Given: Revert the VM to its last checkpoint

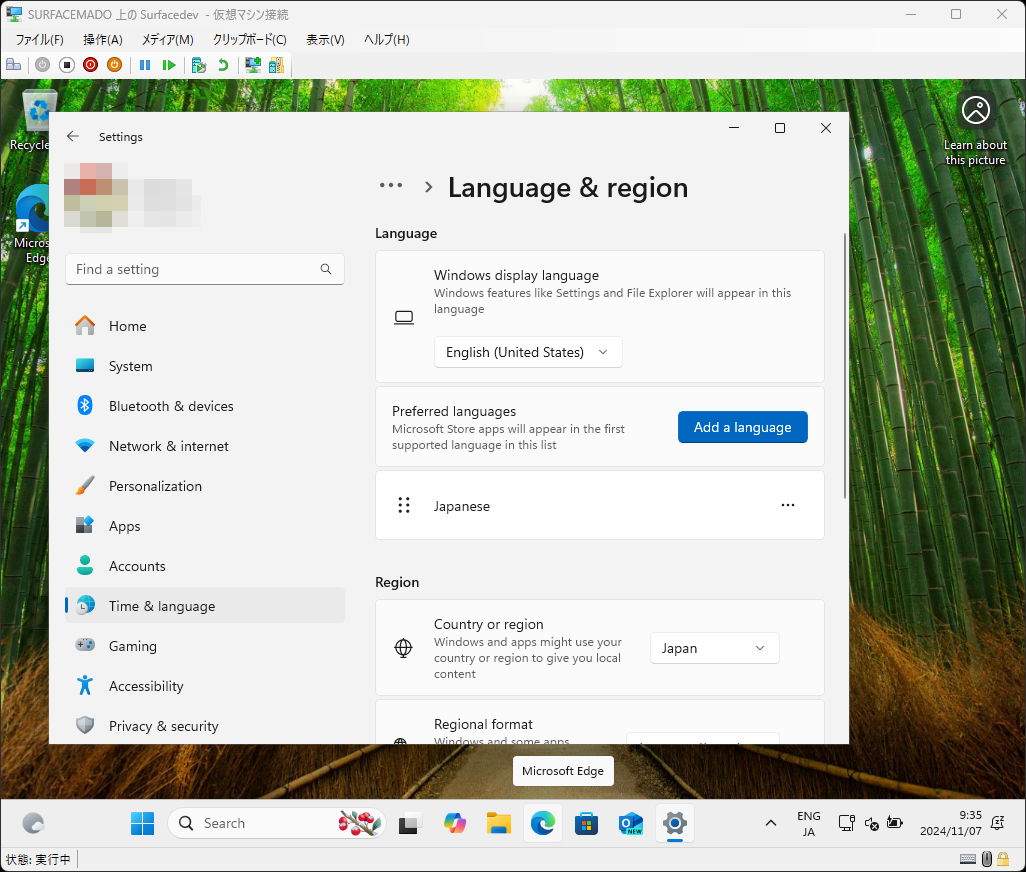Looking at the screenshot, I should [222, 64].
